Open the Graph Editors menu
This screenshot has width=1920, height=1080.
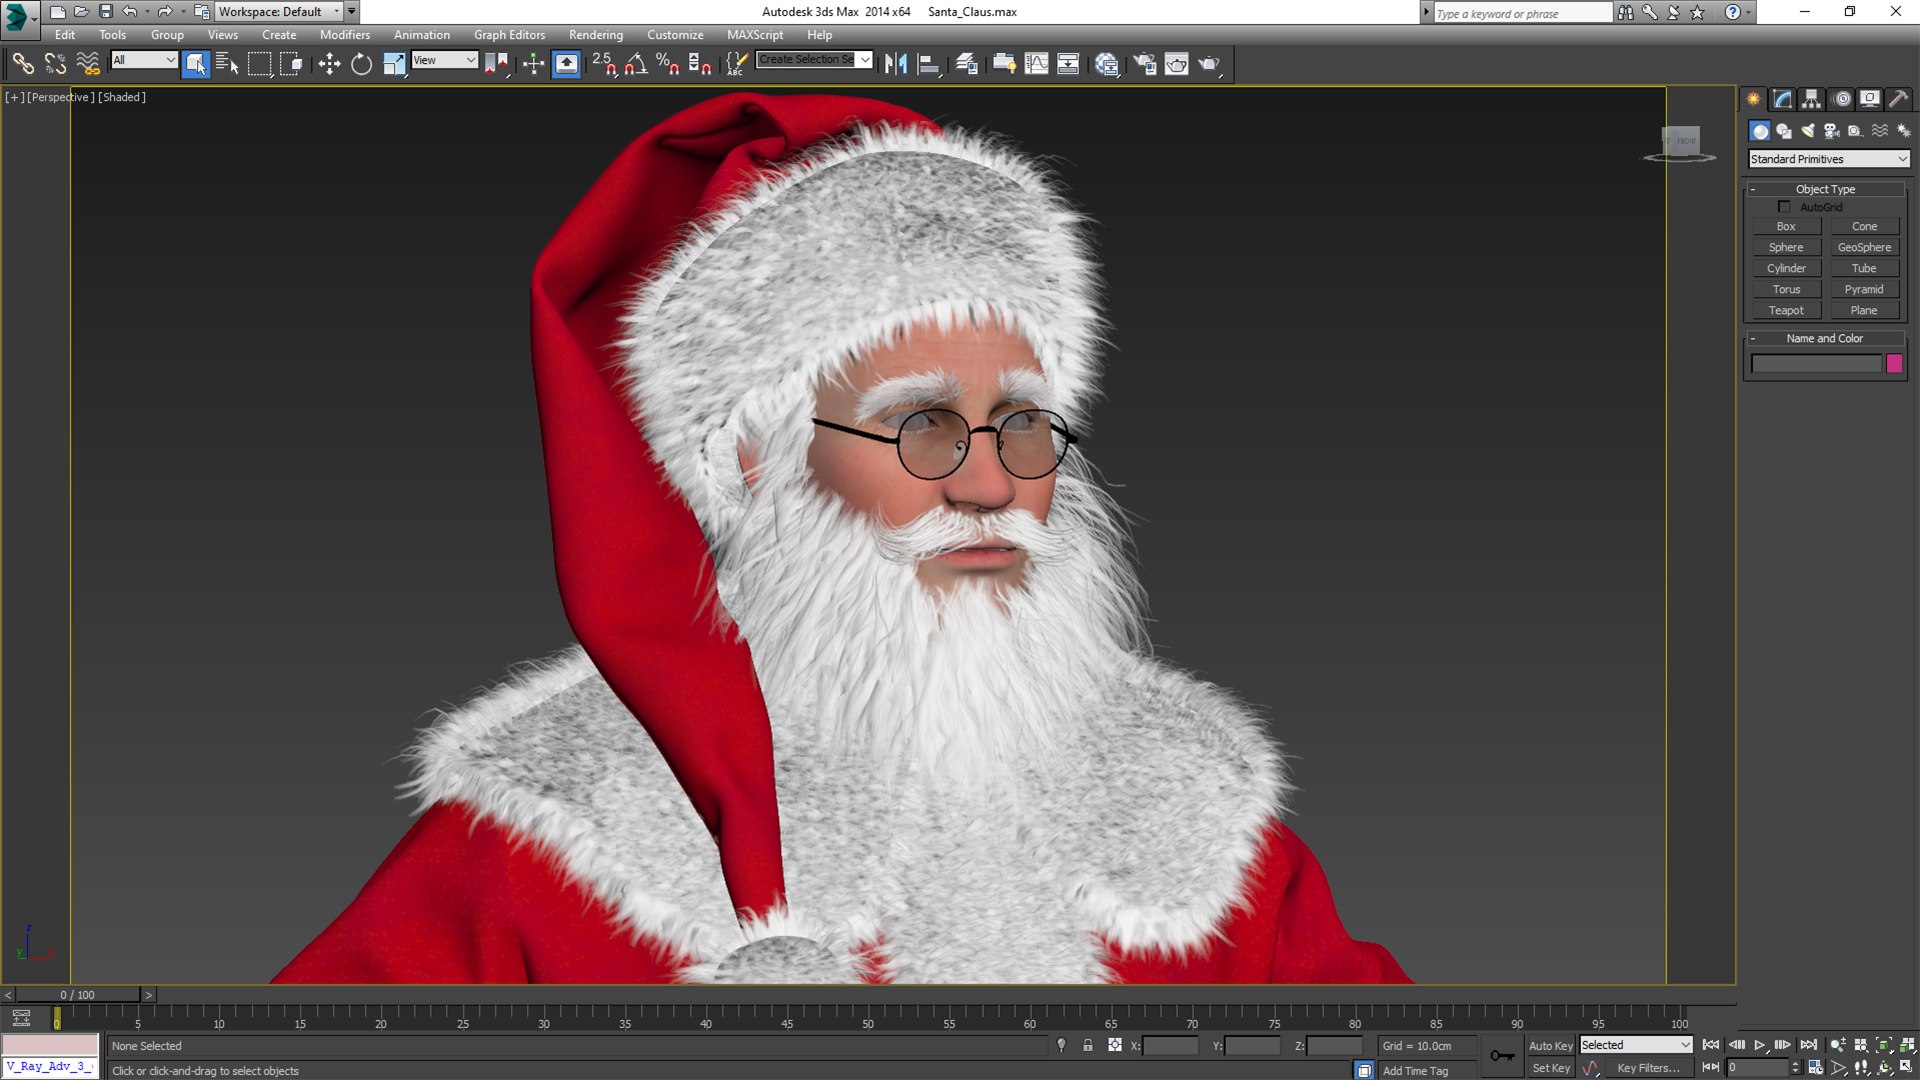[x=510, y=35]
